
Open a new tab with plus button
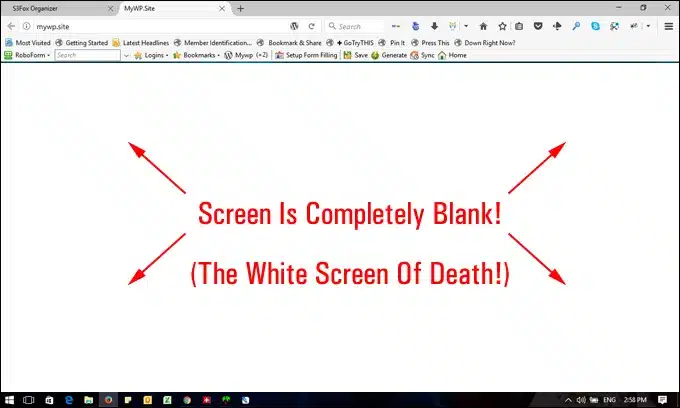(240, 8)
